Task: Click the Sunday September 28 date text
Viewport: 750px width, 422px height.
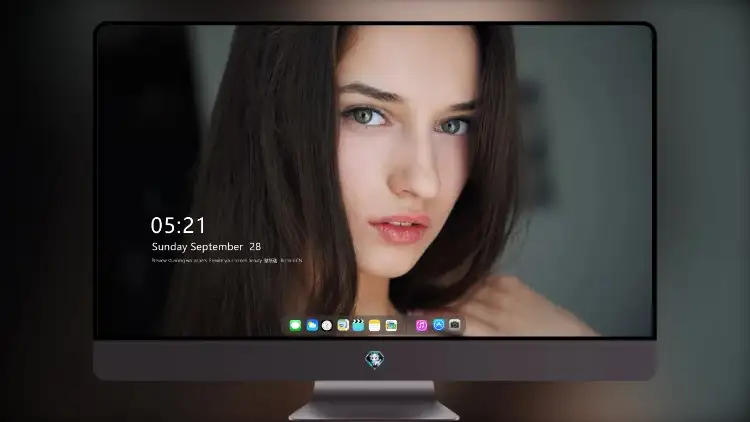Action: [206, 246]
